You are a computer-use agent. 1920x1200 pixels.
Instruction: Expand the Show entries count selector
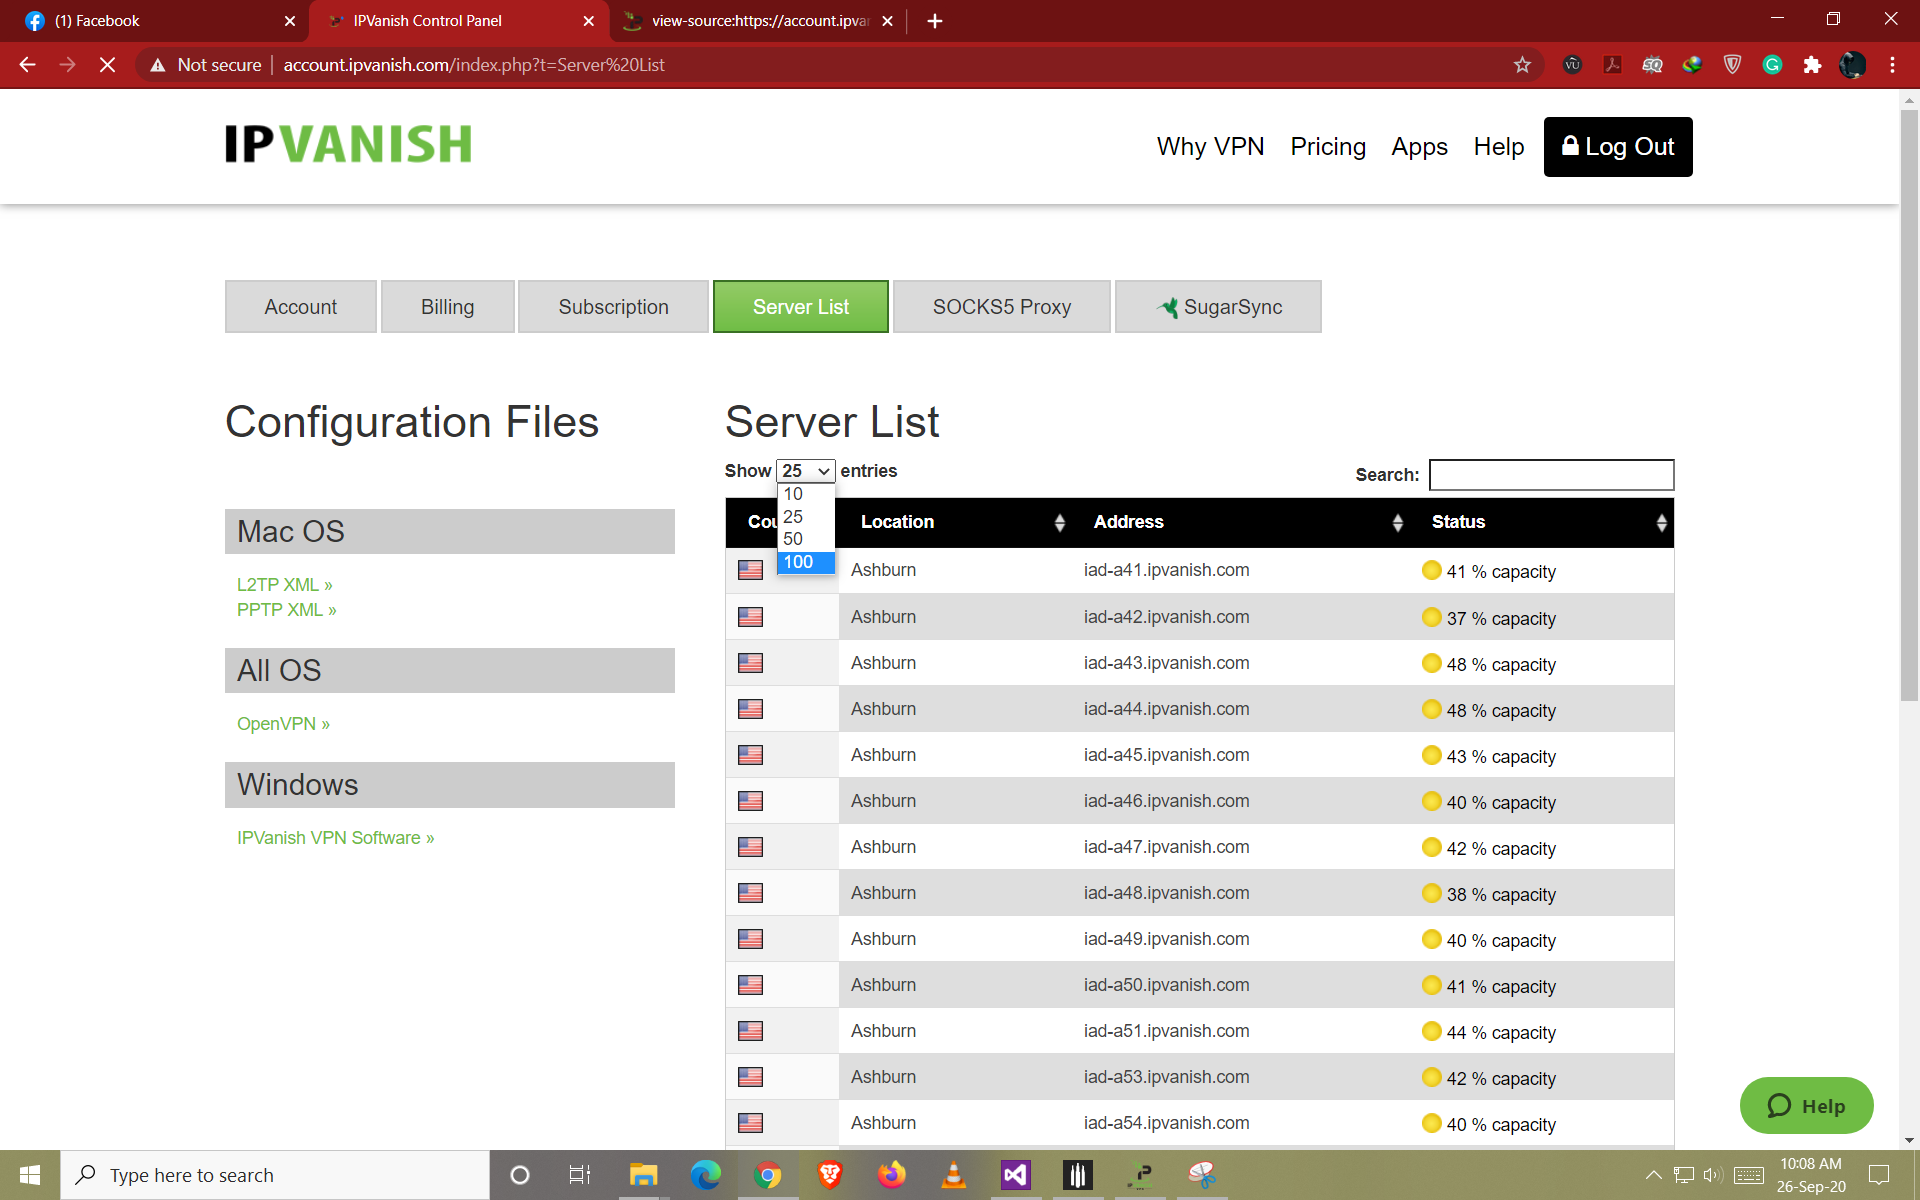click(x=804, y=470)
